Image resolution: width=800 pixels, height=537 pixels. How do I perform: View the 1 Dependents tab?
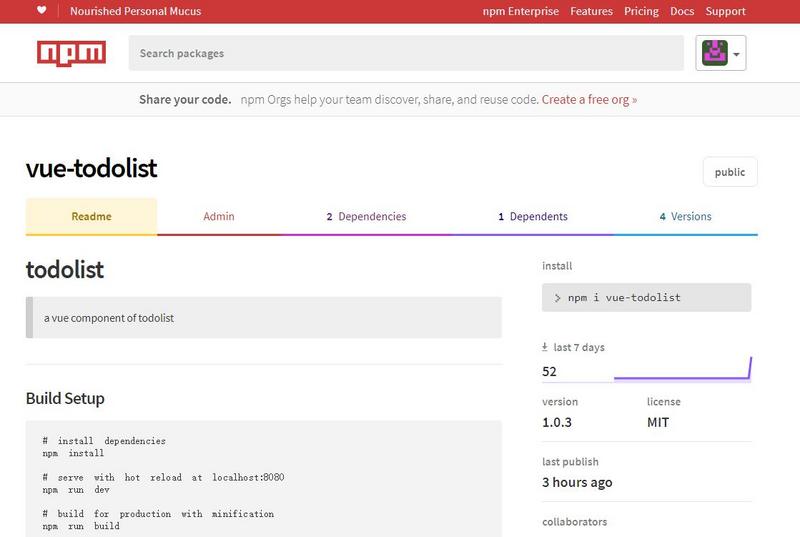pyautogui.click(x=533, y=216)
